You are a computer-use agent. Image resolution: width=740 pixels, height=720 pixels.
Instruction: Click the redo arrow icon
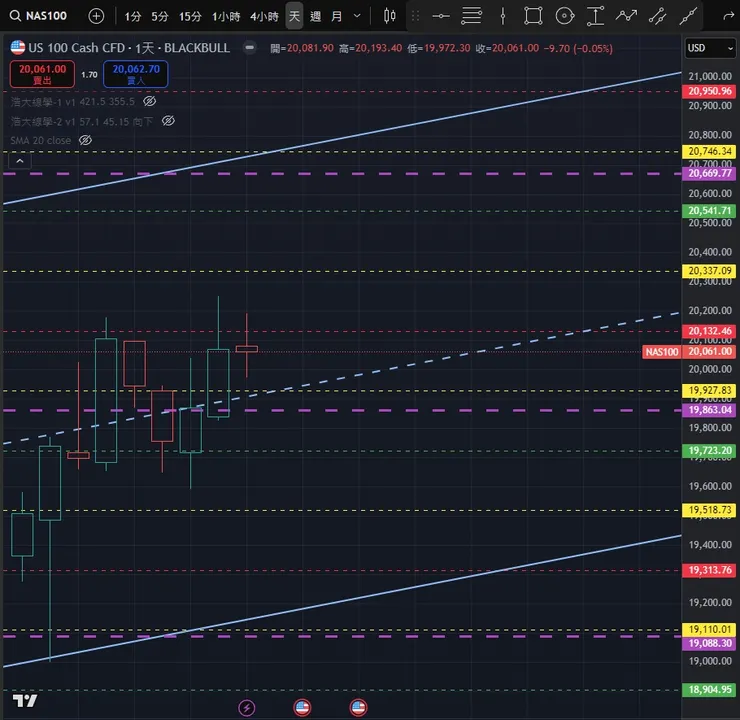[x=728, y=17]
